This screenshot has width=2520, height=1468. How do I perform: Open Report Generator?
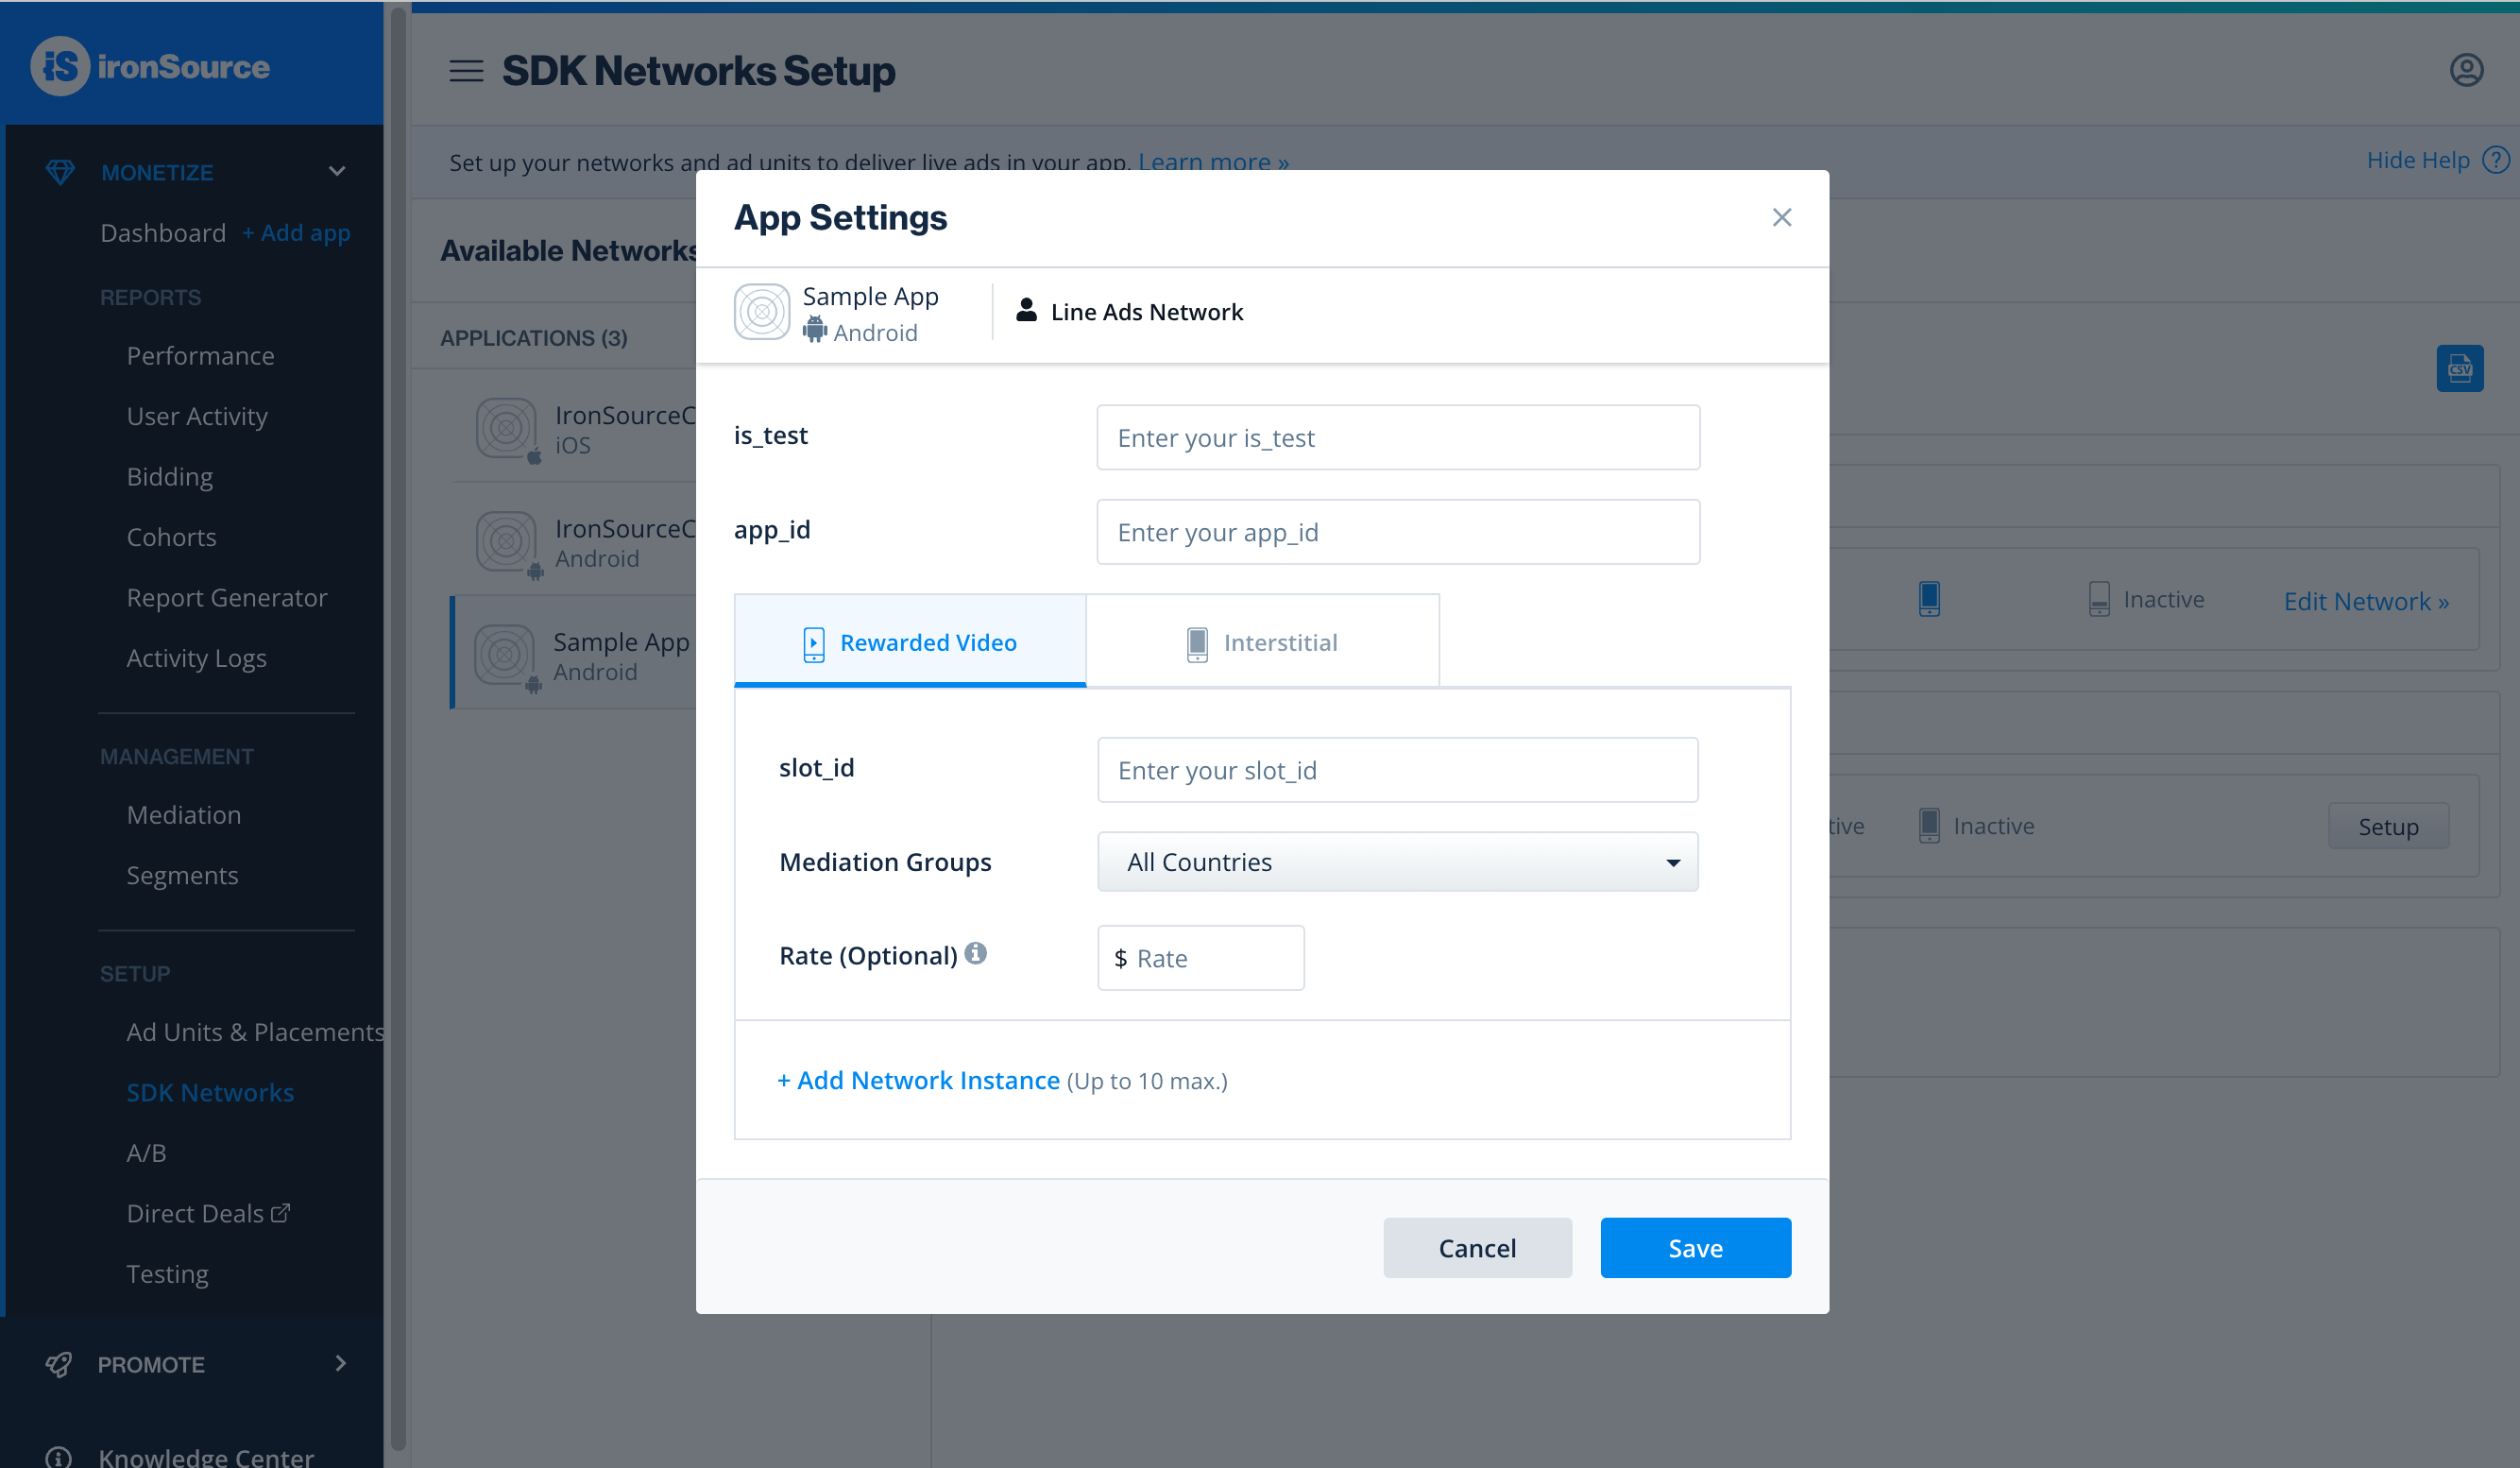click(x=227, y=598)
